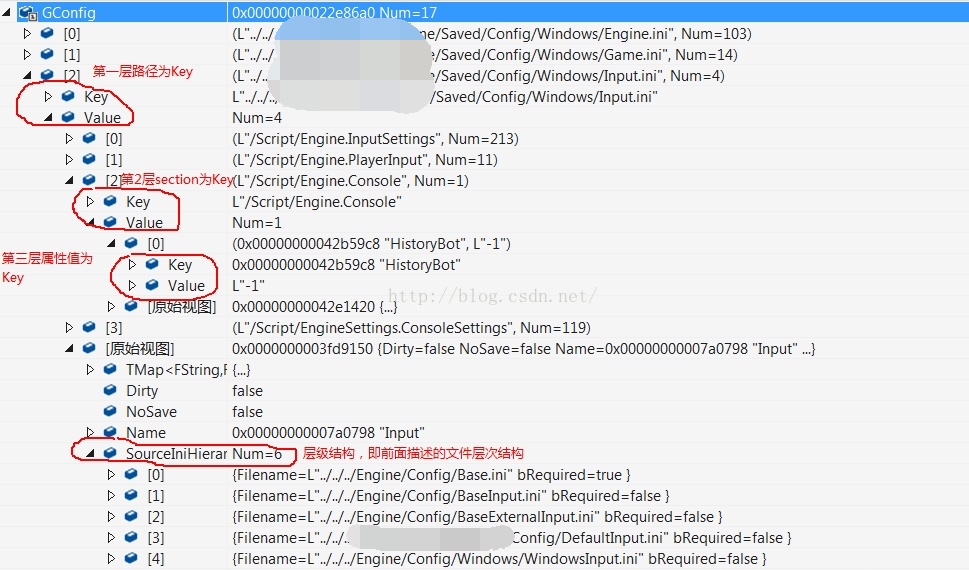969x570 pixels.
Task: Select the ConsoleSettings Num=119 value
Action: click(x=411, y=328)
